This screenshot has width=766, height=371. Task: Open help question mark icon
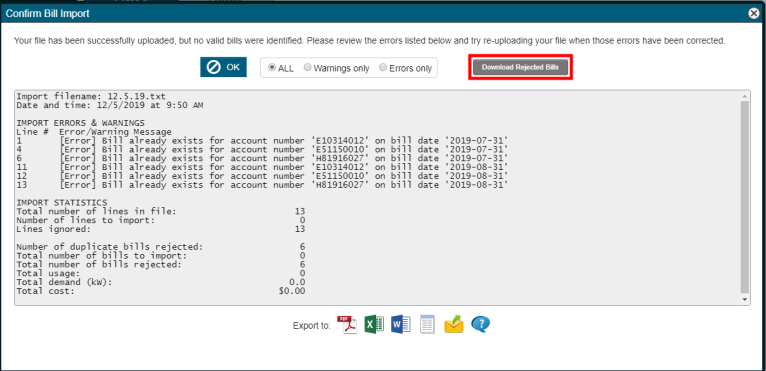point(481,324)
